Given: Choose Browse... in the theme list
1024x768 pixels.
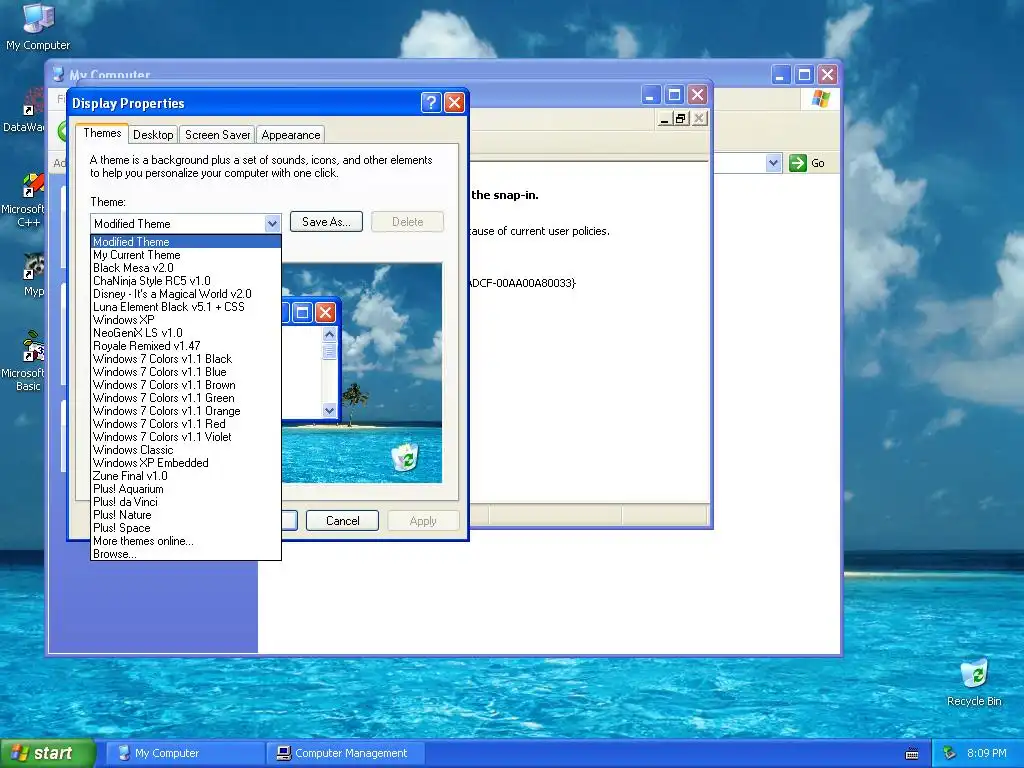Looking at the screenshot, I should point(185,554).
